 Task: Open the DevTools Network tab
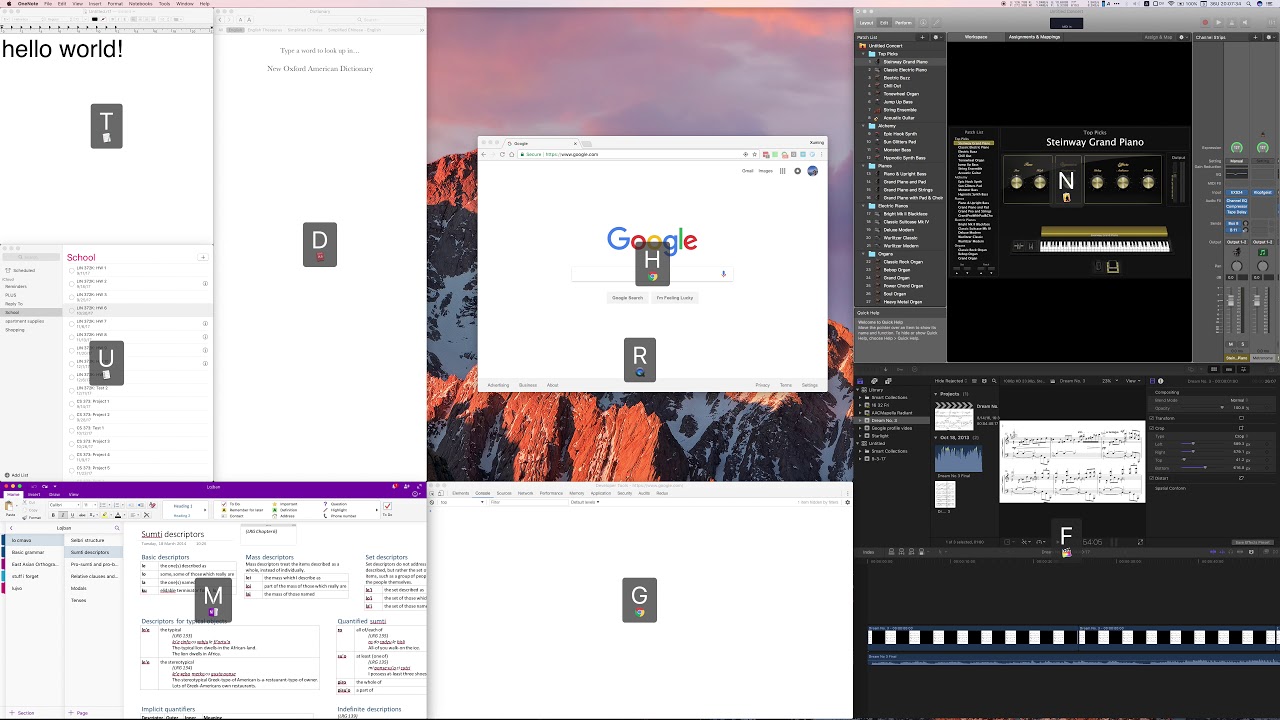[x=525, y=493]
